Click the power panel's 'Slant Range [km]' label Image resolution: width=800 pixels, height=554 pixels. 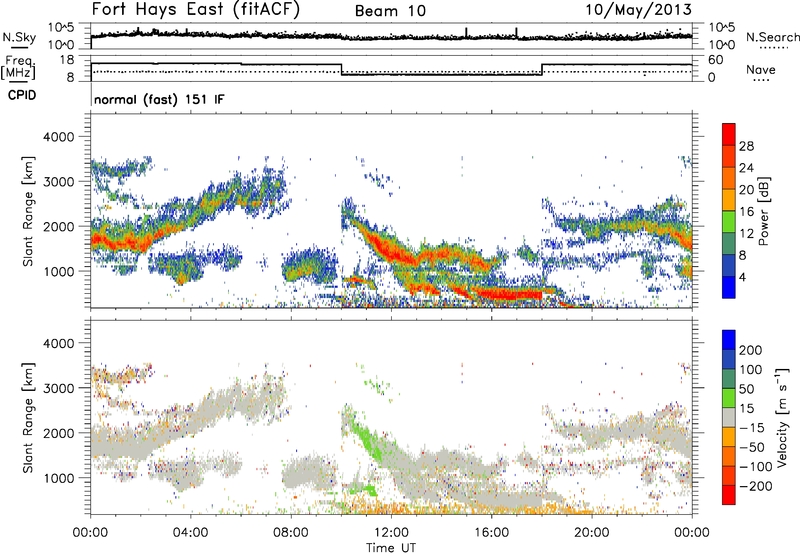pyautogui.click(x=28, y=211)
